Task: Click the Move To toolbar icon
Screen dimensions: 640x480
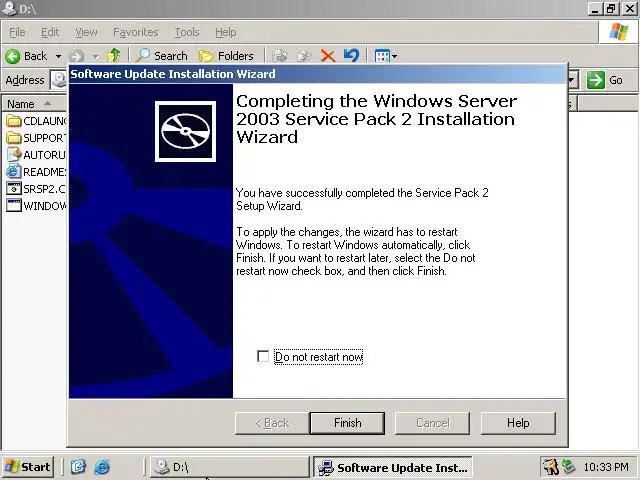Action: click(x=280, y=56)
